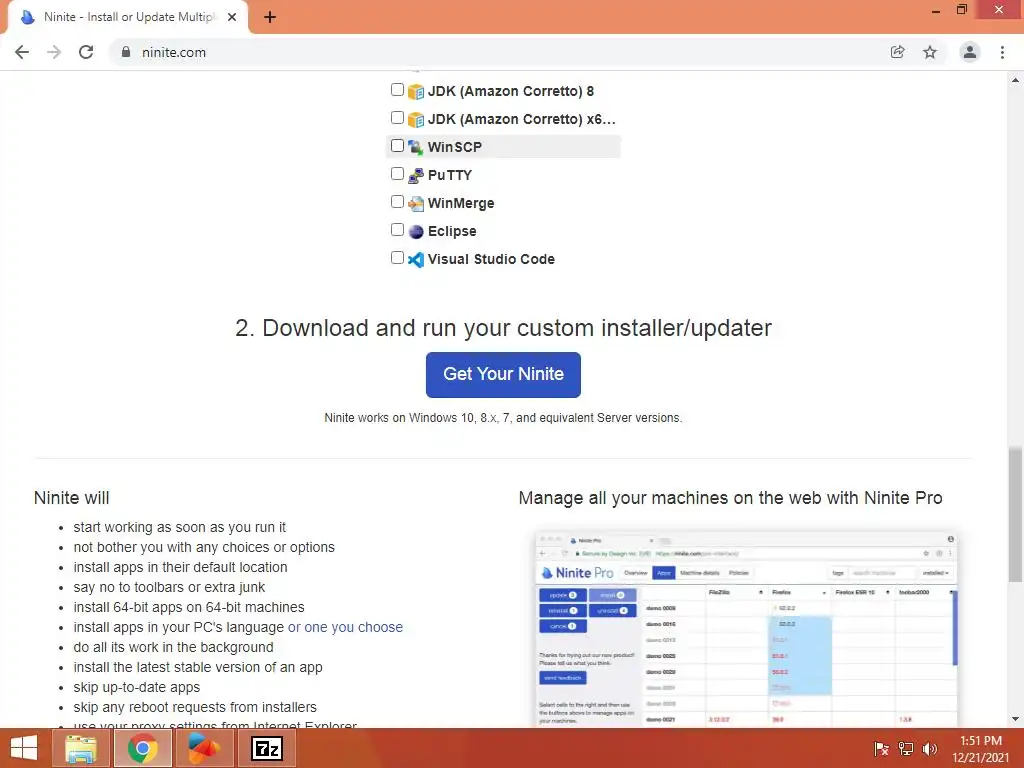Image resolution: width=1024 pixels, height=768 pixels.
Task: Open the 'or one you choose' link
Action: (x=345, y=627)
